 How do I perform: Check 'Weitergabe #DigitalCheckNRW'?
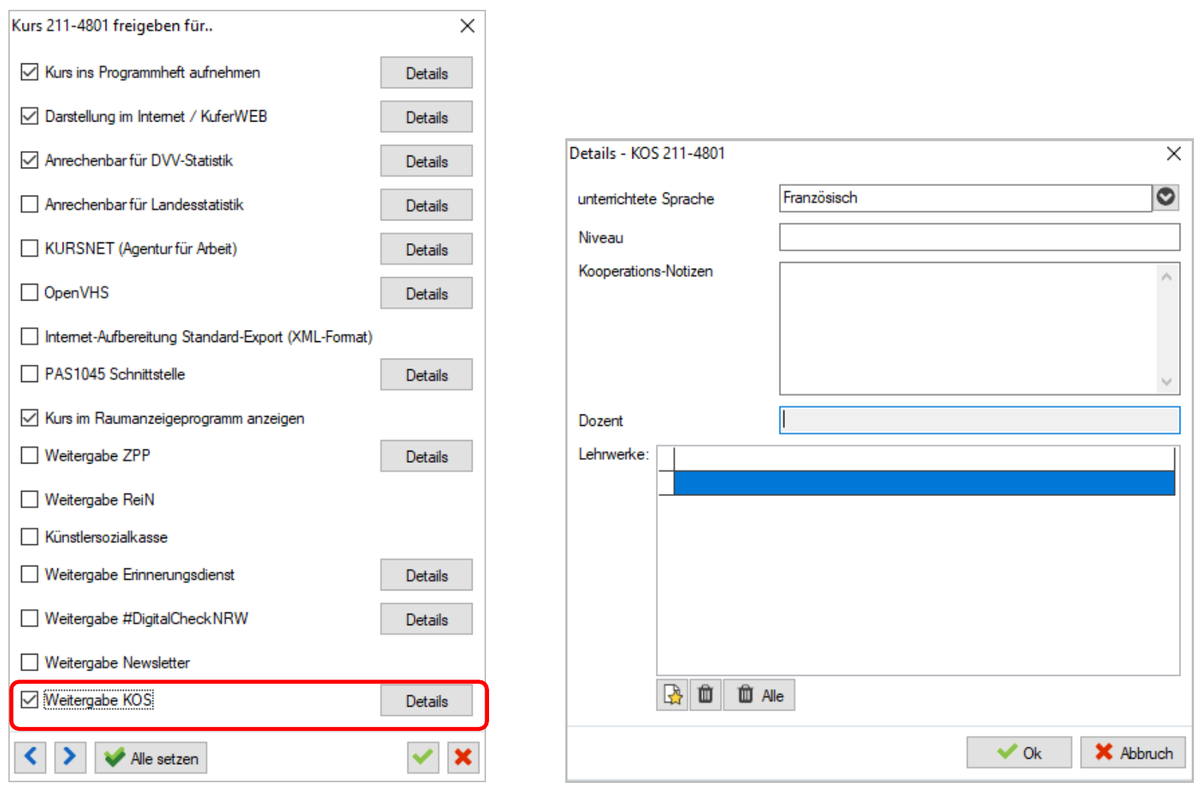coord(29,619)
